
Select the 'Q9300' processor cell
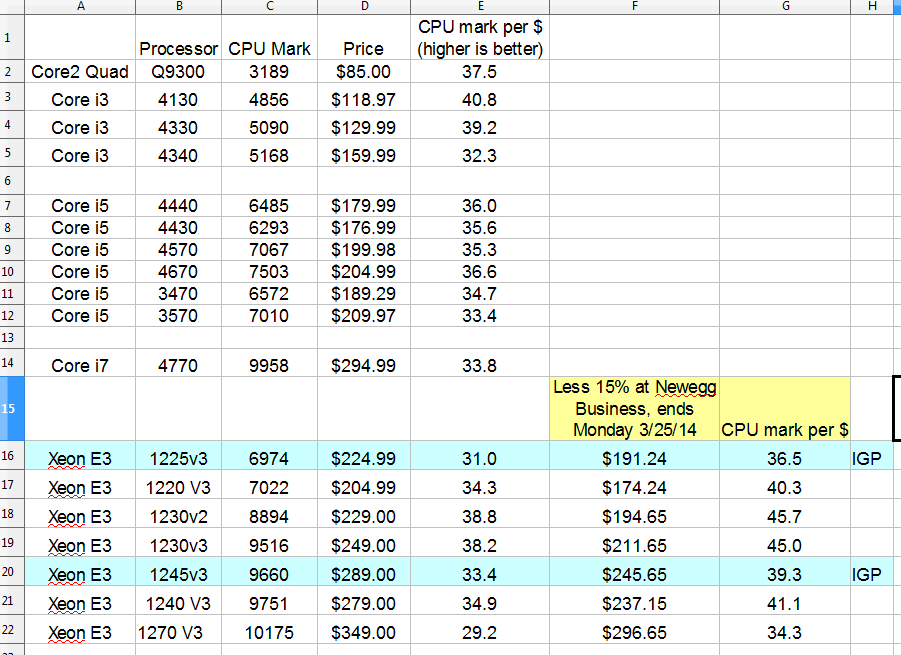click(x=179, y=72)
